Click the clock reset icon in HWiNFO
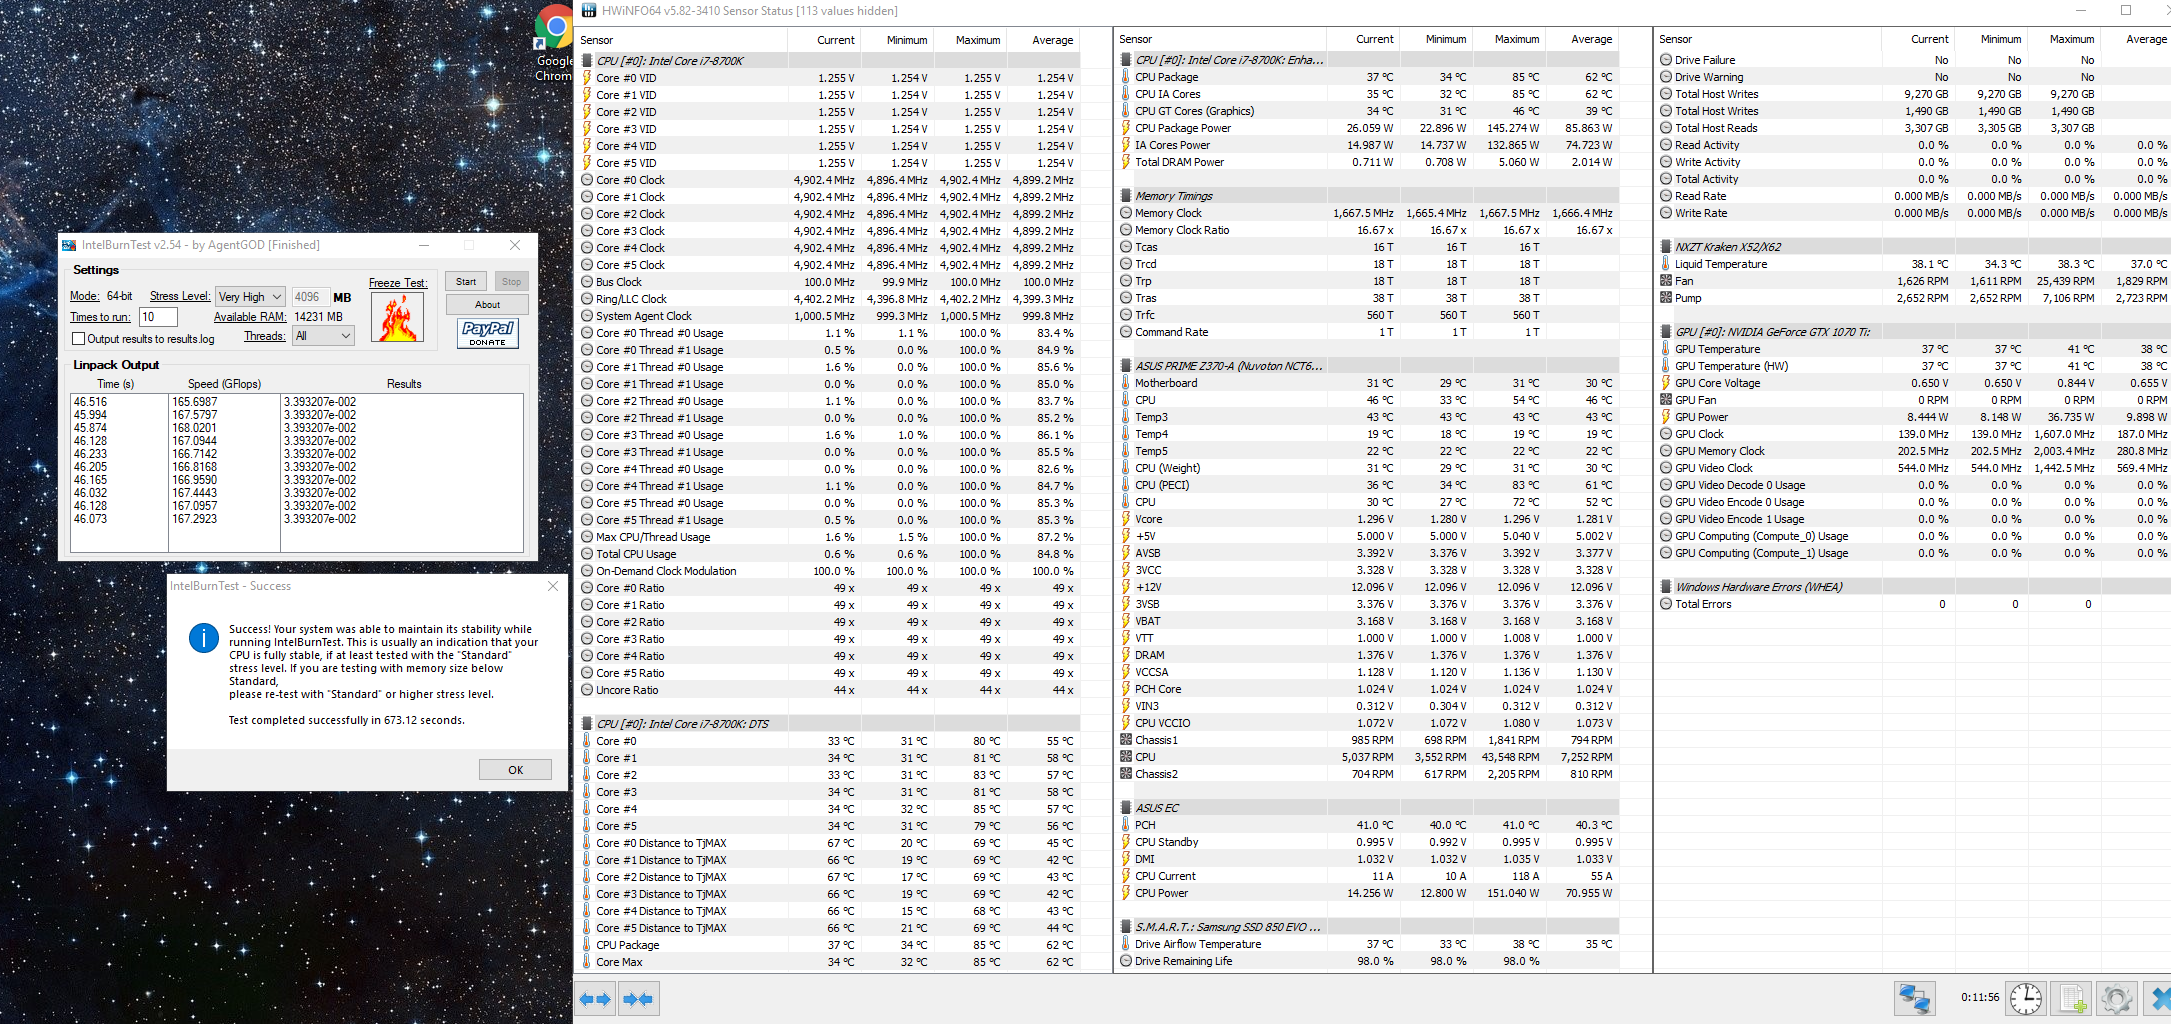Viewport: 2171px width, 1024px height. 2026,998
